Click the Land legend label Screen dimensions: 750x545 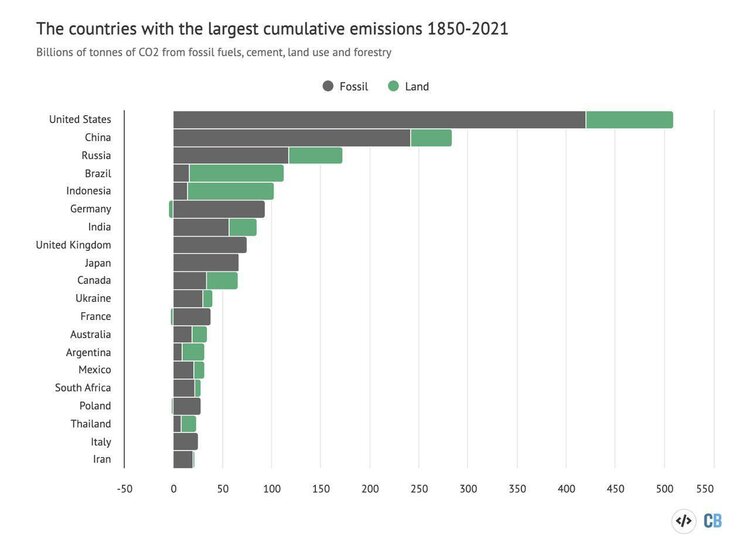pyautogui.click(x=417, y=87)
